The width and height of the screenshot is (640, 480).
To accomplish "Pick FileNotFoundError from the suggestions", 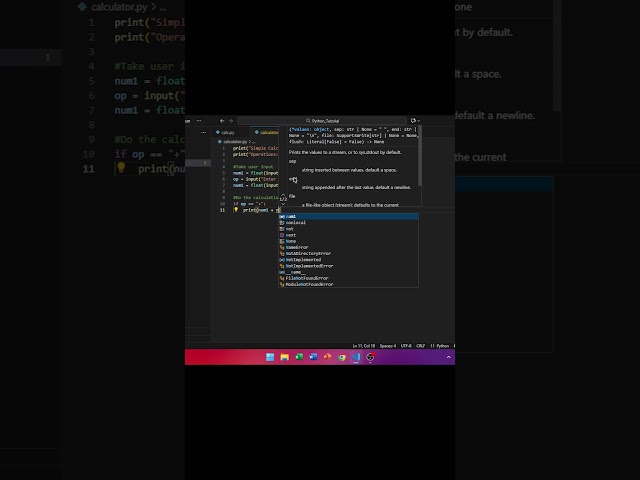I will click(x=349, y=278).
